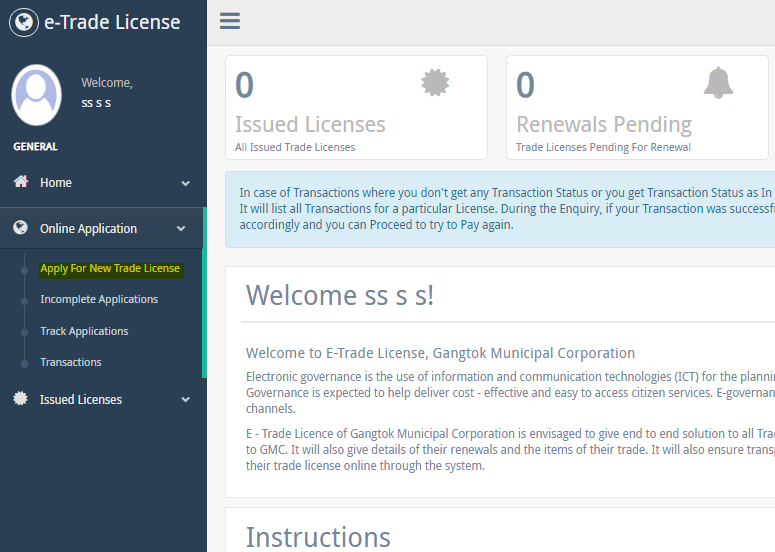Open Incomplete Applications link
The width and height of the screenshot is (775, 552).
99,299
